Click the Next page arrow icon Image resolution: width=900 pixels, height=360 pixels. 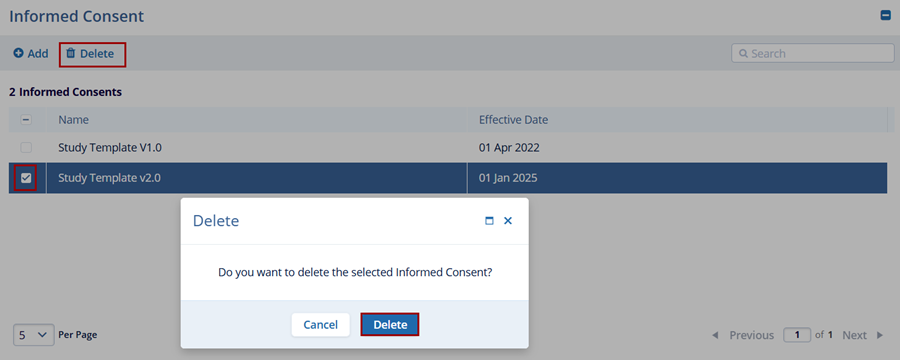(x=880, y=335)
